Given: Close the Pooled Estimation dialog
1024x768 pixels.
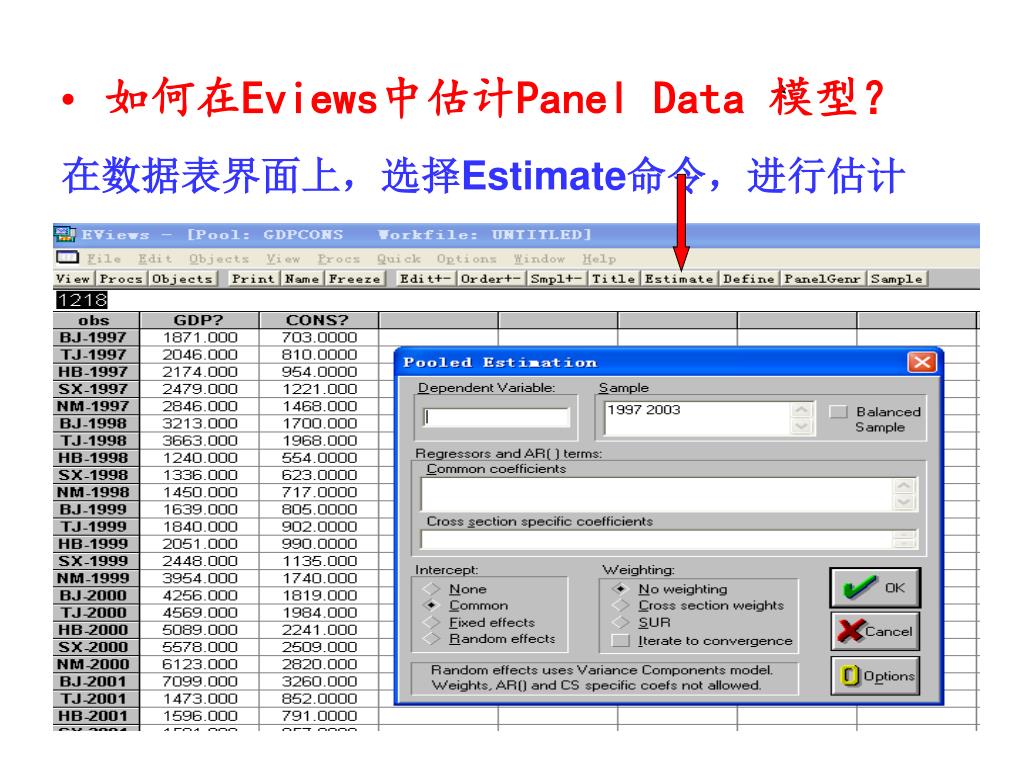Looking at the screenshot, I should (x=921, y=362).
